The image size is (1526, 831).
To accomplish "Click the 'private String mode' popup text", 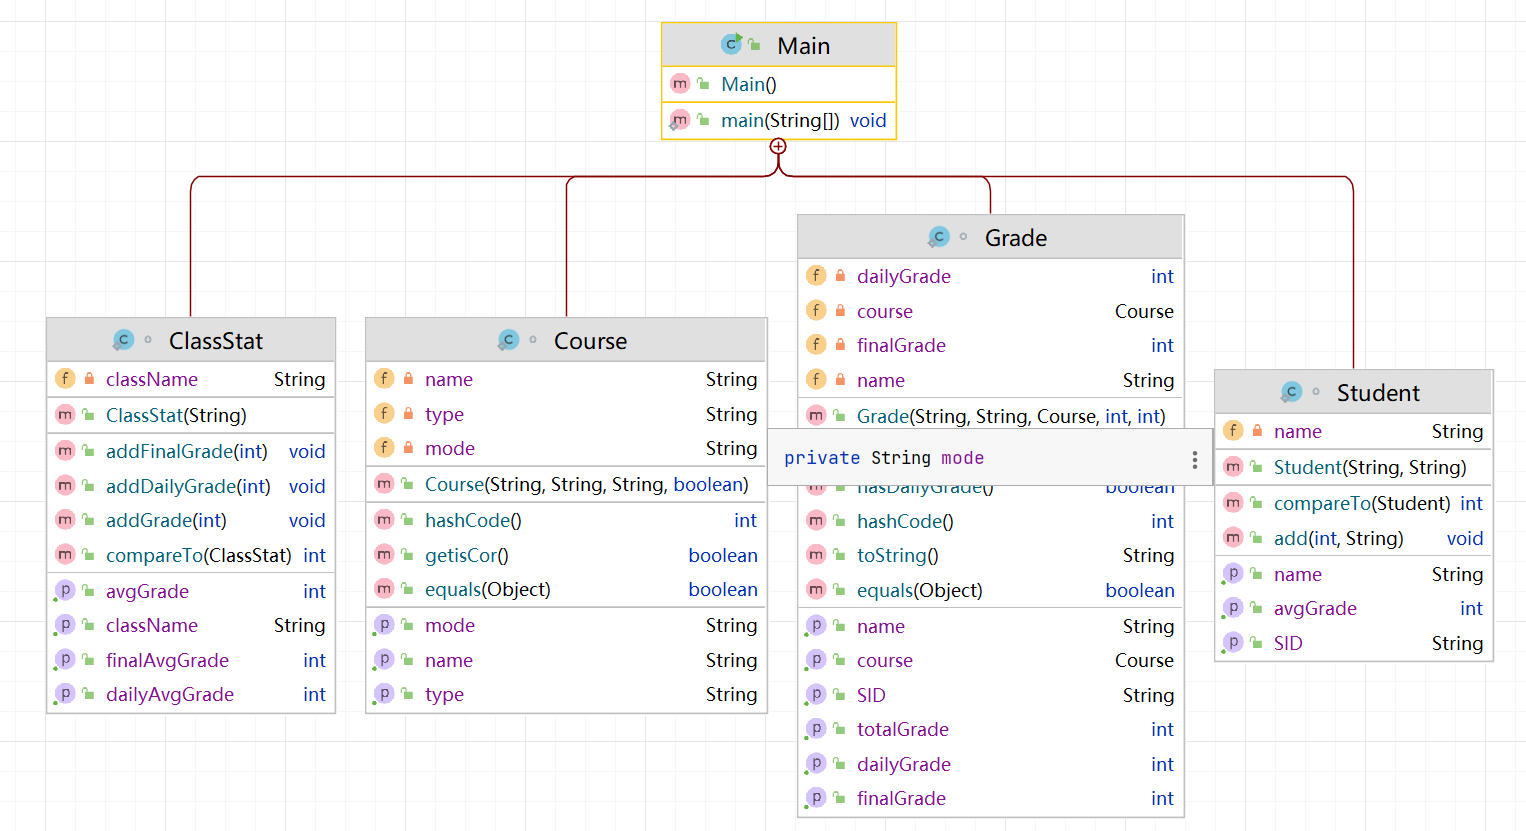I will coord(884,458).
